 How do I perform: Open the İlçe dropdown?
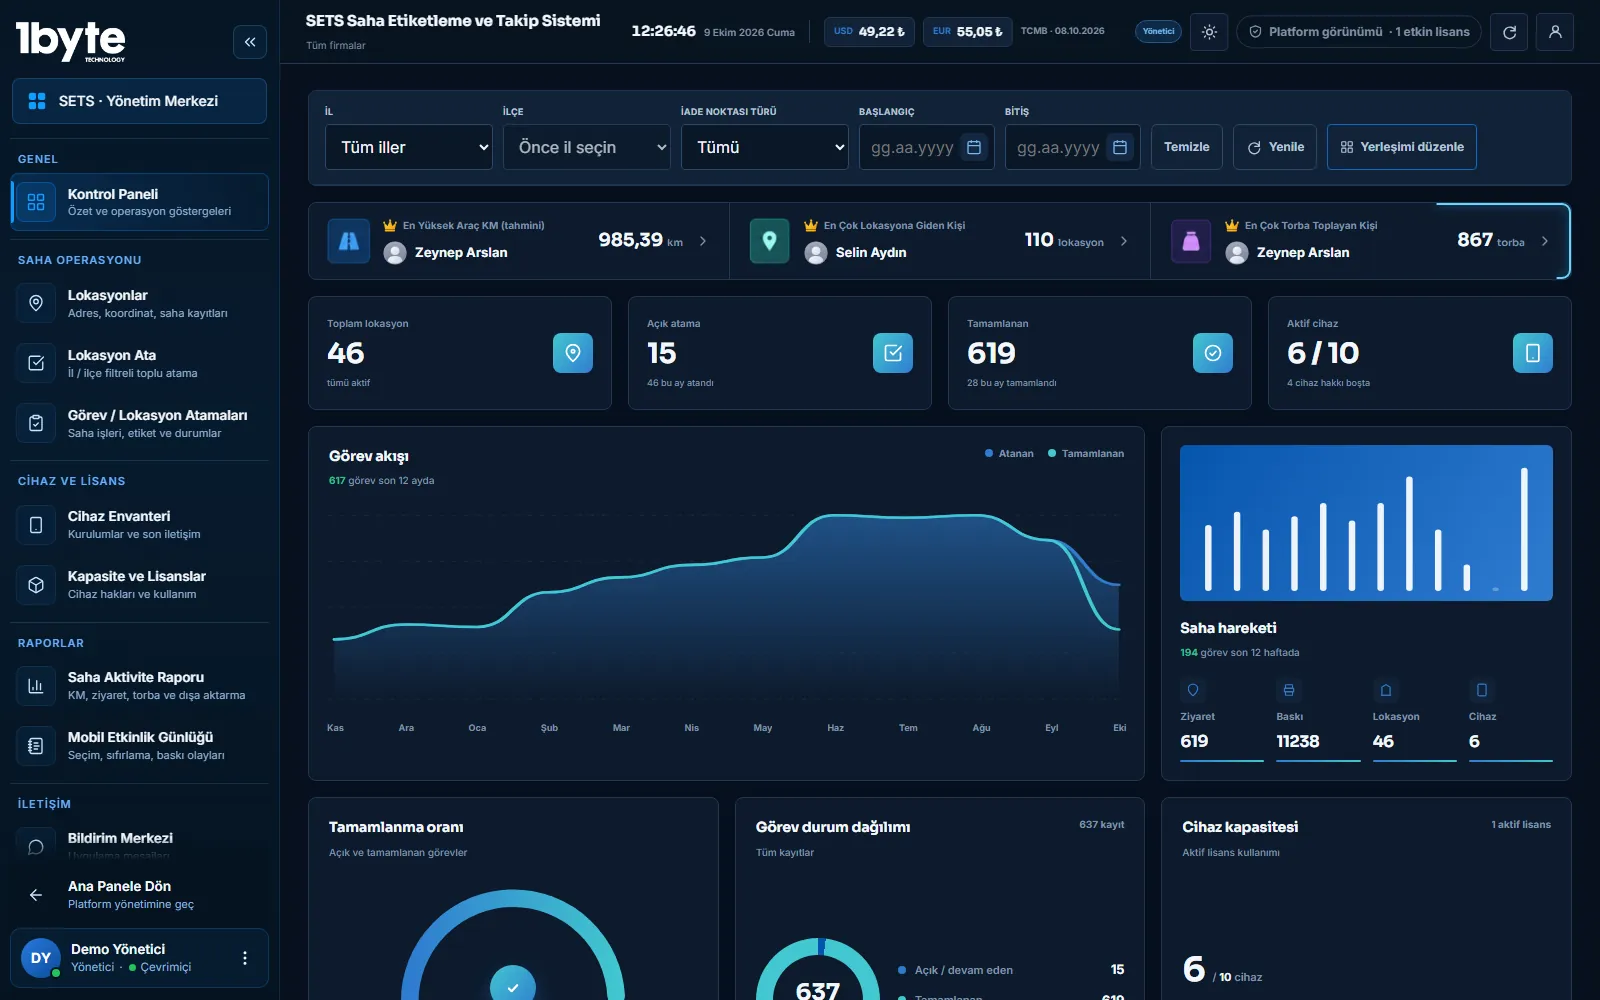pos(587,147)
